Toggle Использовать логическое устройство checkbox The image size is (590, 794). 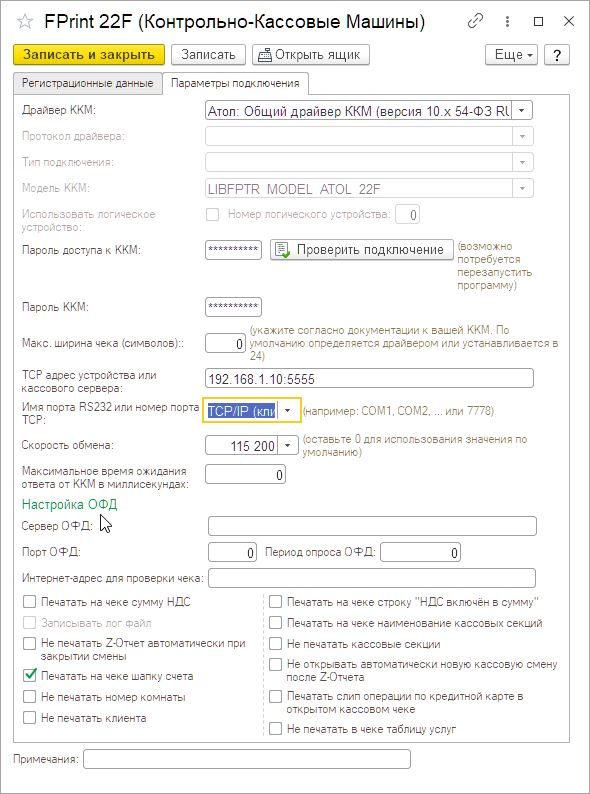[213, 215]
